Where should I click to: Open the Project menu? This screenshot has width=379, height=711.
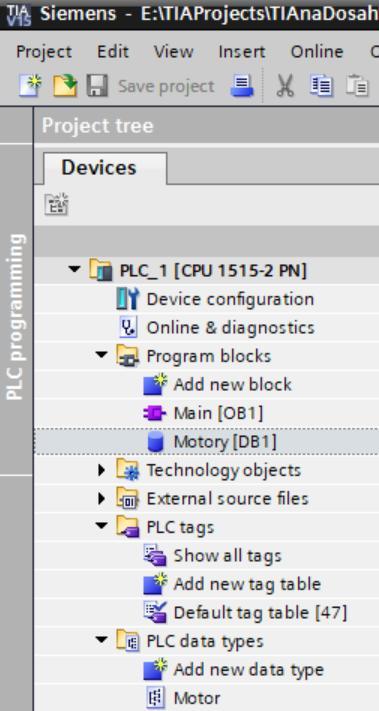[44, 52]
